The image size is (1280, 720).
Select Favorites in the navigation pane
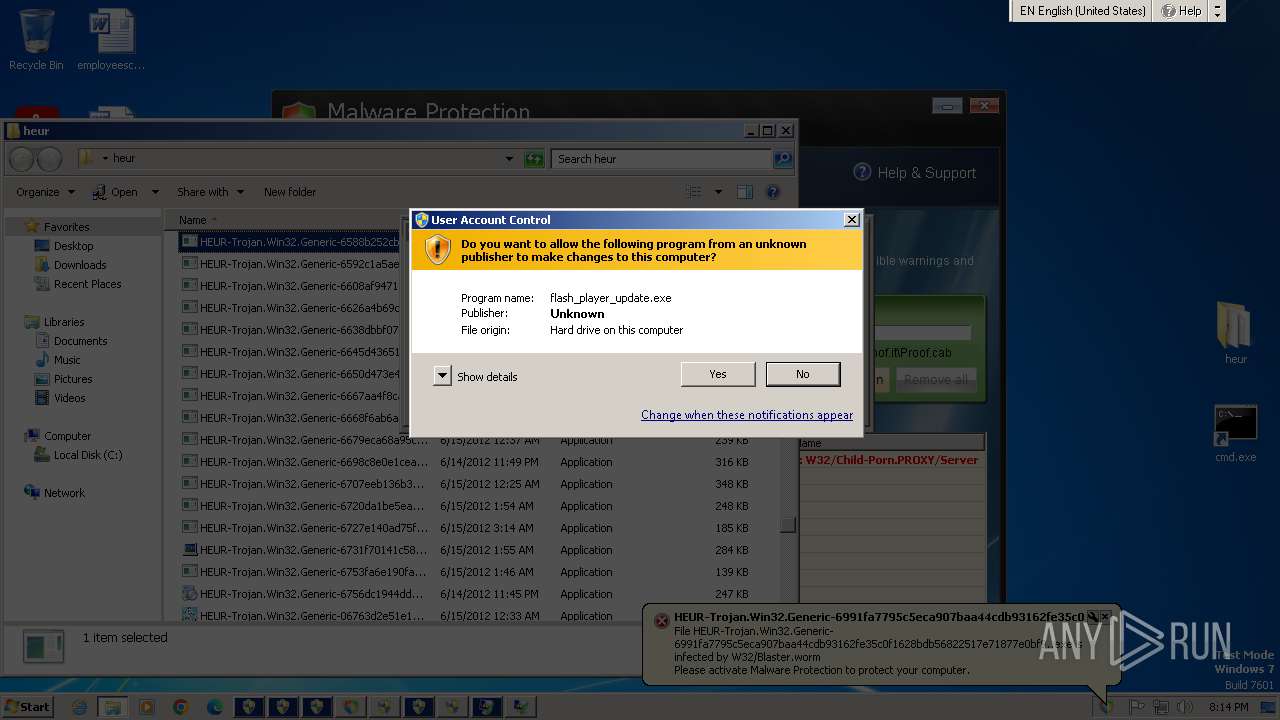(66, 227)
